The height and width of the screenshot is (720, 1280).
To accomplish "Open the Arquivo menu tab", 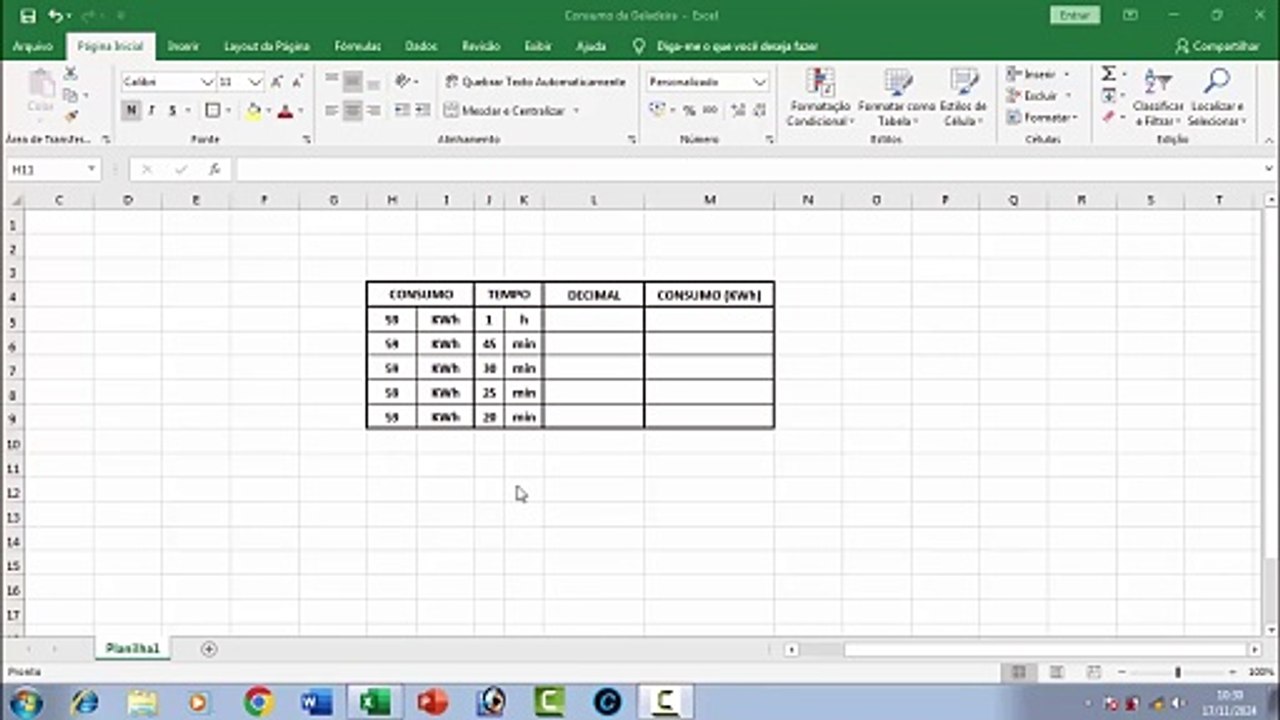I will point(33,46).
